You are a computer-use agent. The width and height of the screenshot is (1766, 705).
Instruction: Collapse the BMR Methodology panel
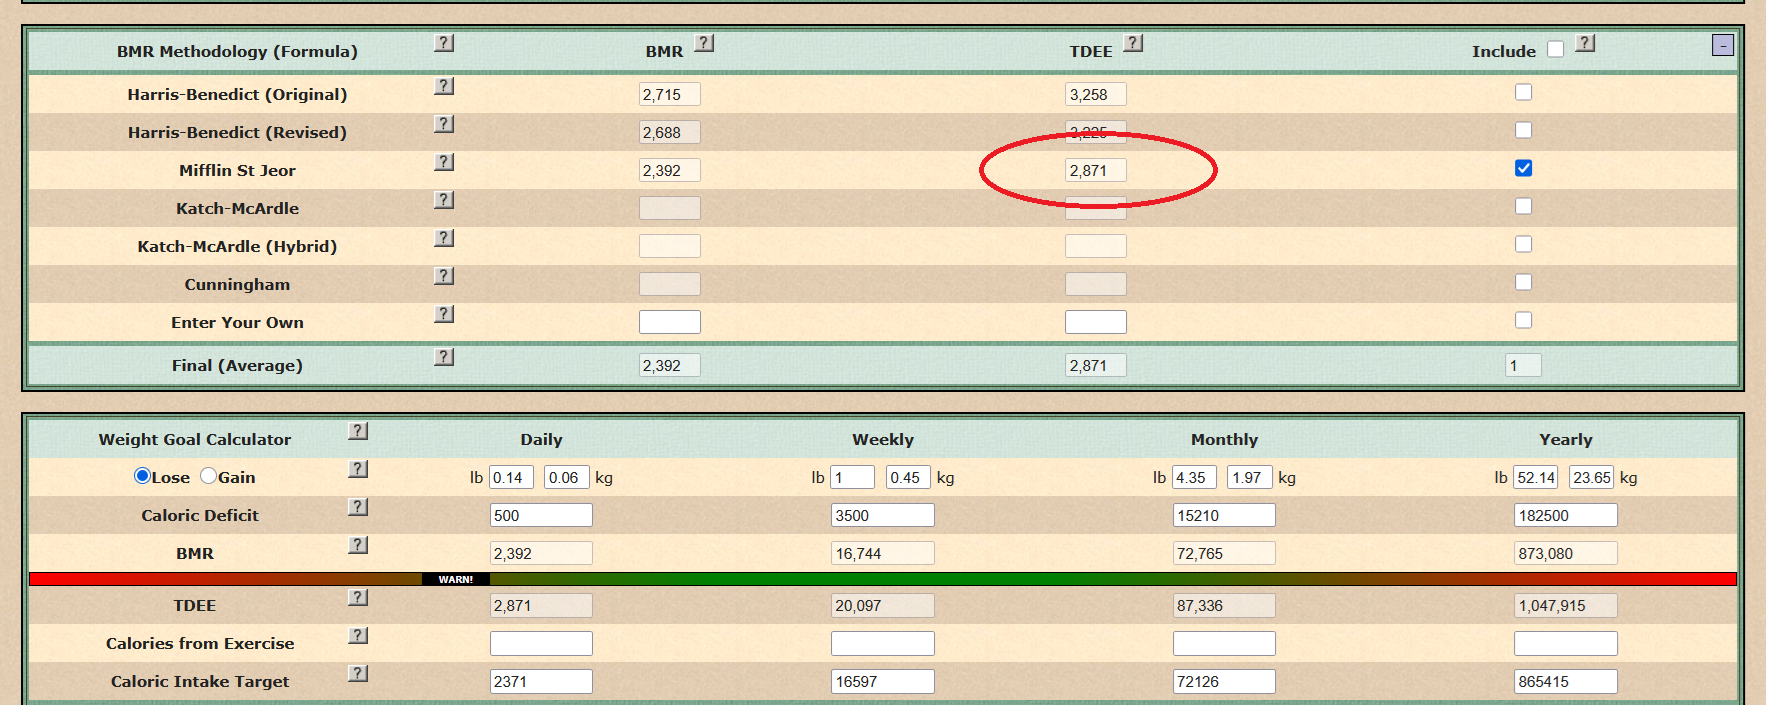click(1722, 45)
